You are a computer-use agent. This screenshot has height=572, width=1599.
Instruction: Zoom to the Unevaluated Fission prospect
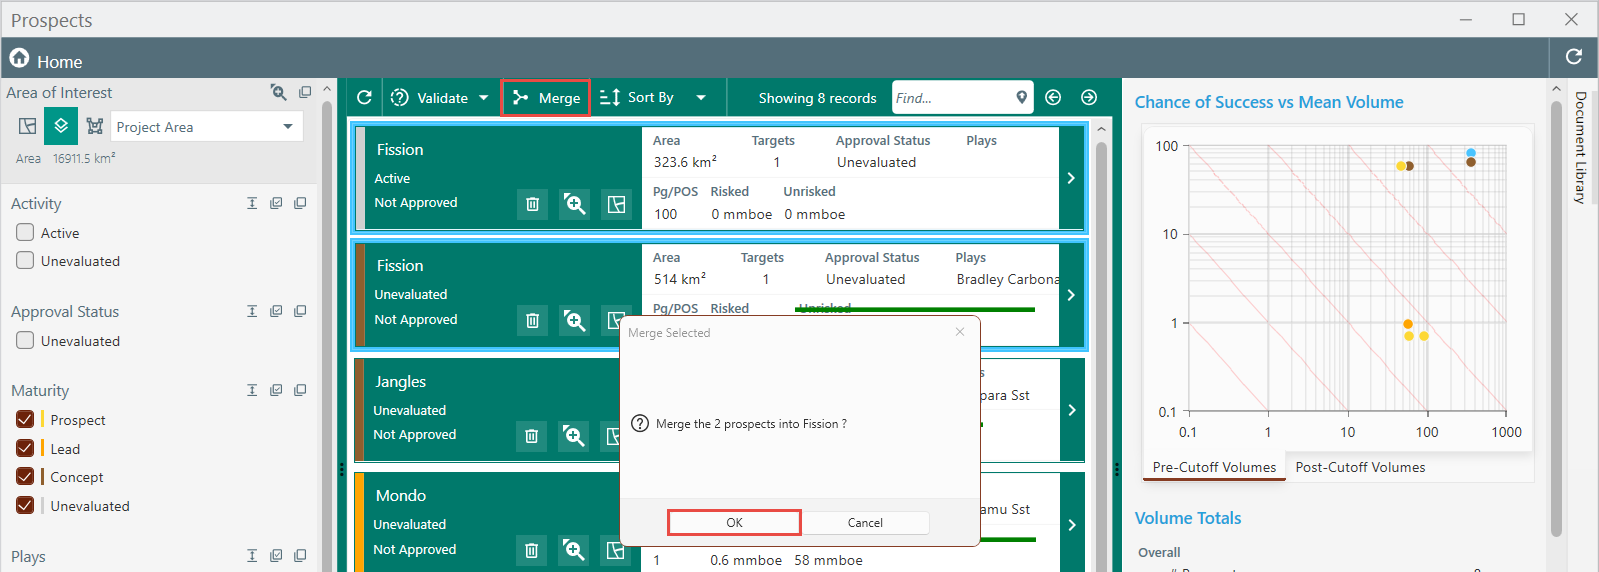pos(575,320)
